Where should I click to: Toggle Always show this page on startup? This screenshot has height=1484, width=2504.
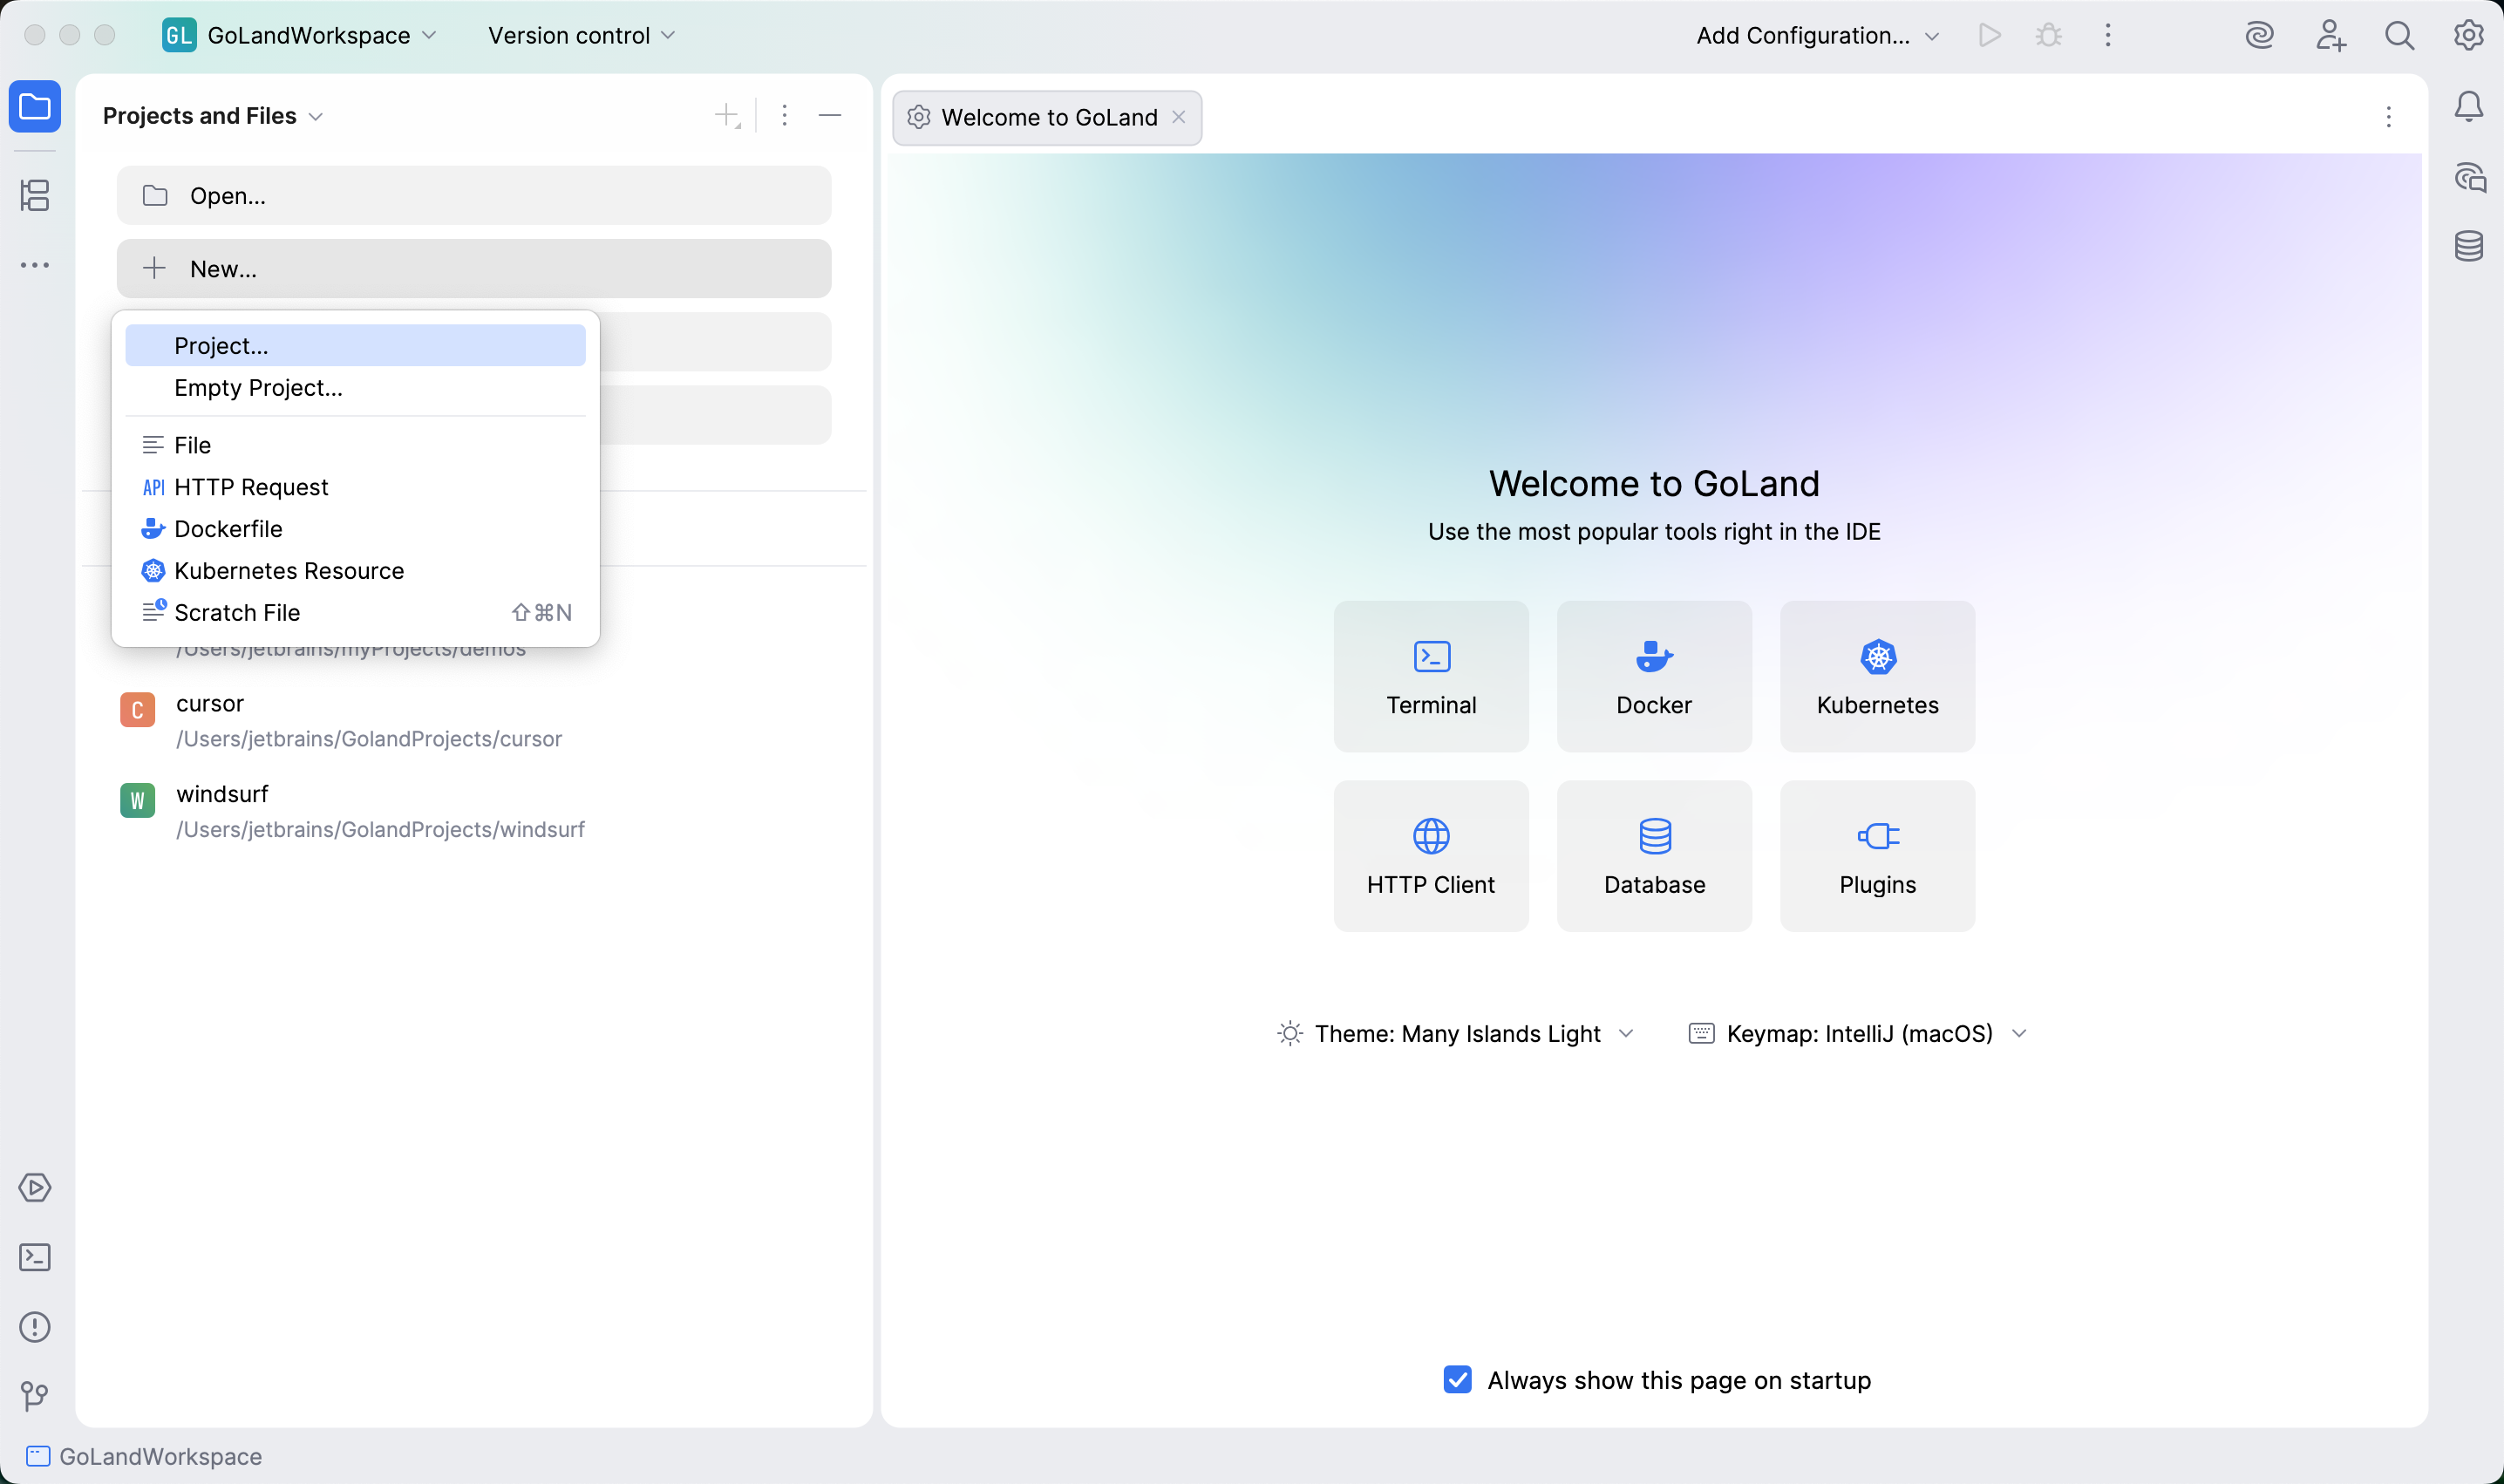click(1457, 1379)
